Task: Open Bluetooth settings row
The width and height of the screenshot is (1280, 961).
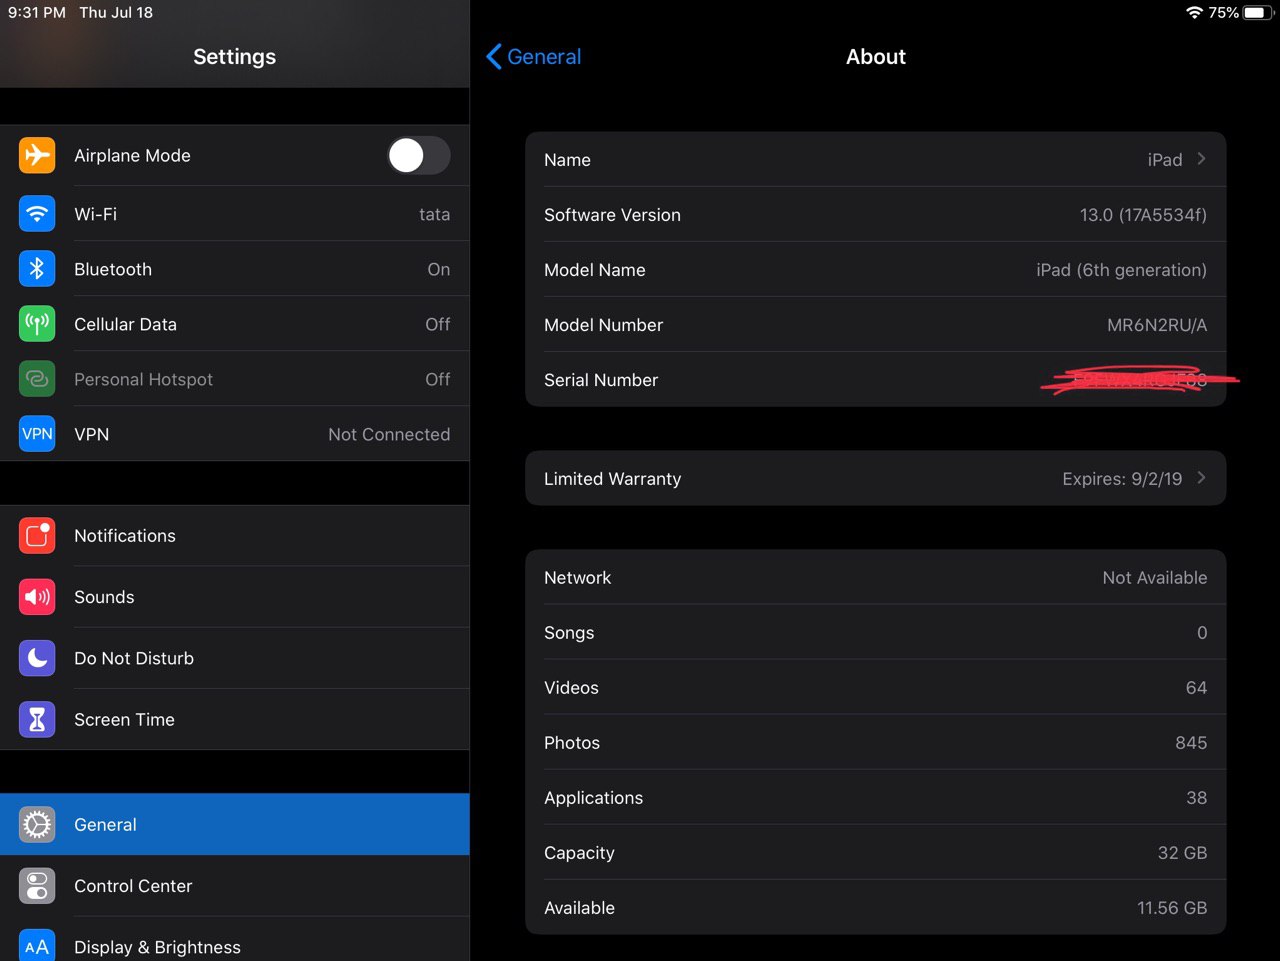Action: (235, 269)
